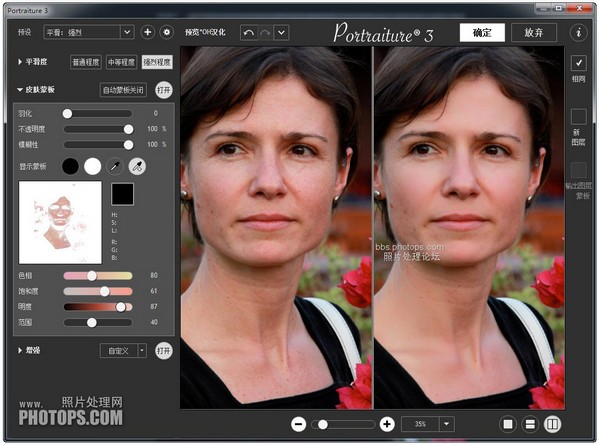599x445 pixels.
Task: Open the undo history dropdown arrow
Action: (281, 33)
